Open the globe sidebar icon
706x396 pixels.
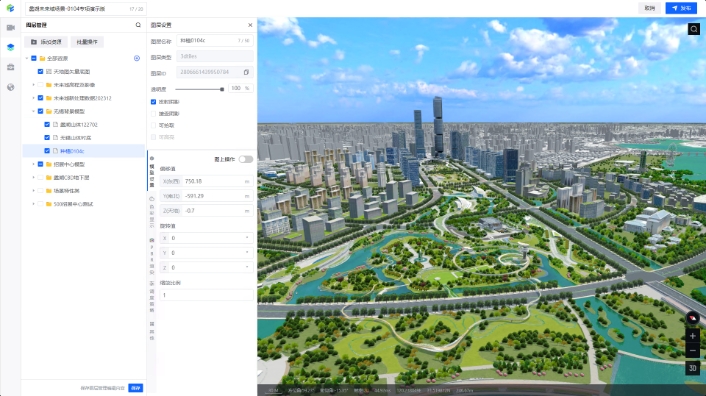pos(11,87)
